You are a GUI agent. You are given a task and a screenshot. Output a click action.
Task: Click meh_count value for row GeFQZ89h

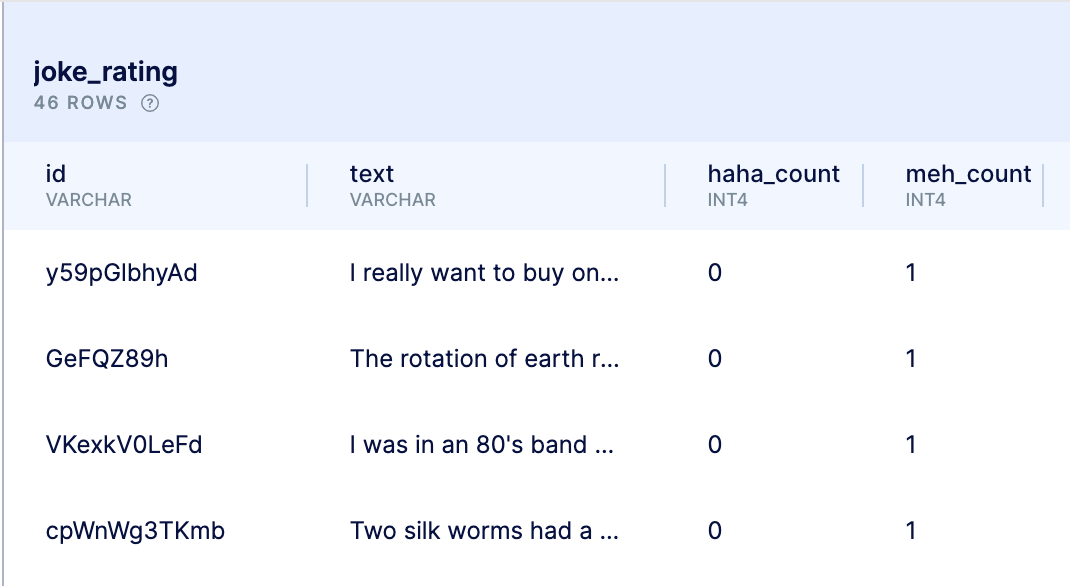pyautogui.click(x=911, y=359)
